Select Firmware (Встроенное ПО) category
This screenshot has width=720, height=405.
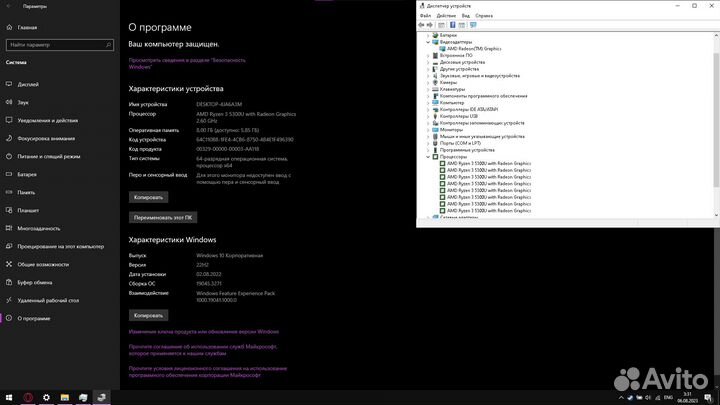tap(456, 55)
